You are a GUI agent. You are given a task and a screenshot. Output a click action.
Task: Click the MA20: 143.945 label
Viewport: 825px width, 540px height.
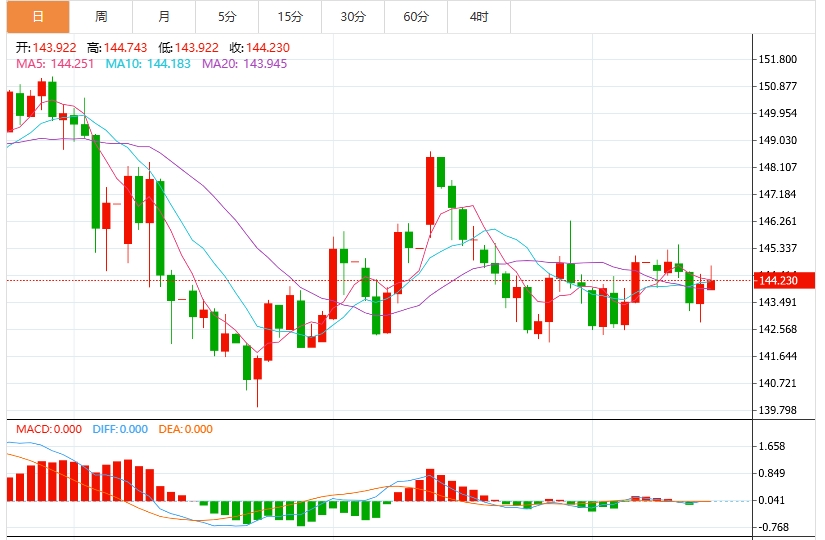pos(245,64)
